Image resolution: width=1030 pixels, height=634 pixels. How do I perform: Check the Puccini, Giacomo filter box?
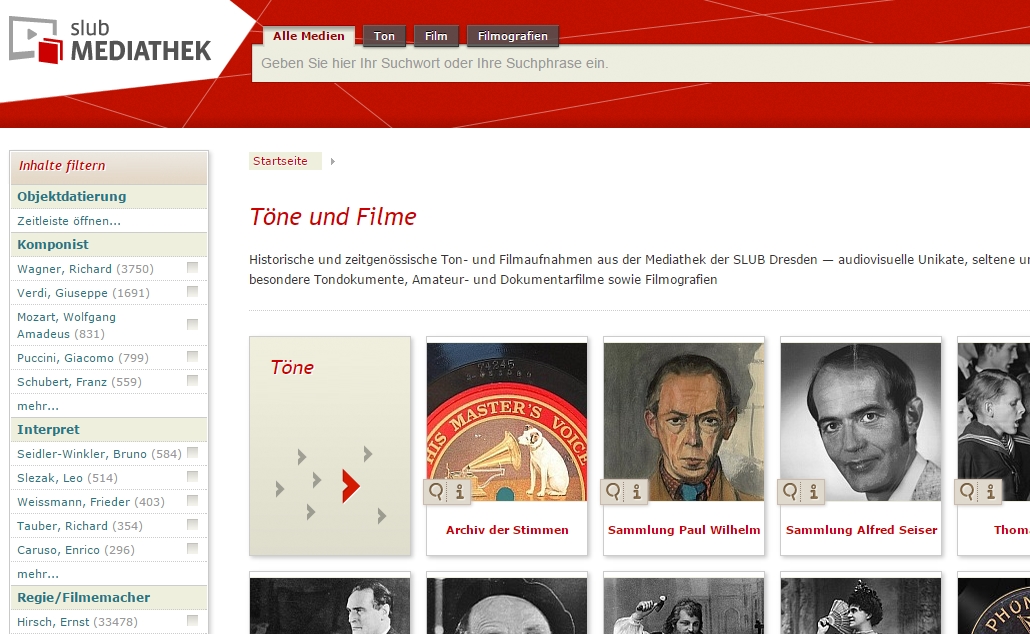(x=192, y=356)
